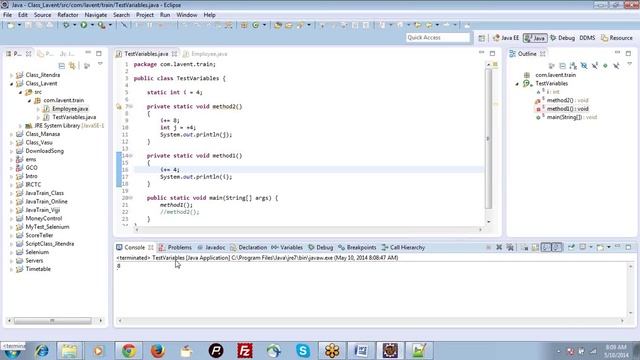
Task: Click Remove All Terminated Launches icon
Action: click(510, 247)
